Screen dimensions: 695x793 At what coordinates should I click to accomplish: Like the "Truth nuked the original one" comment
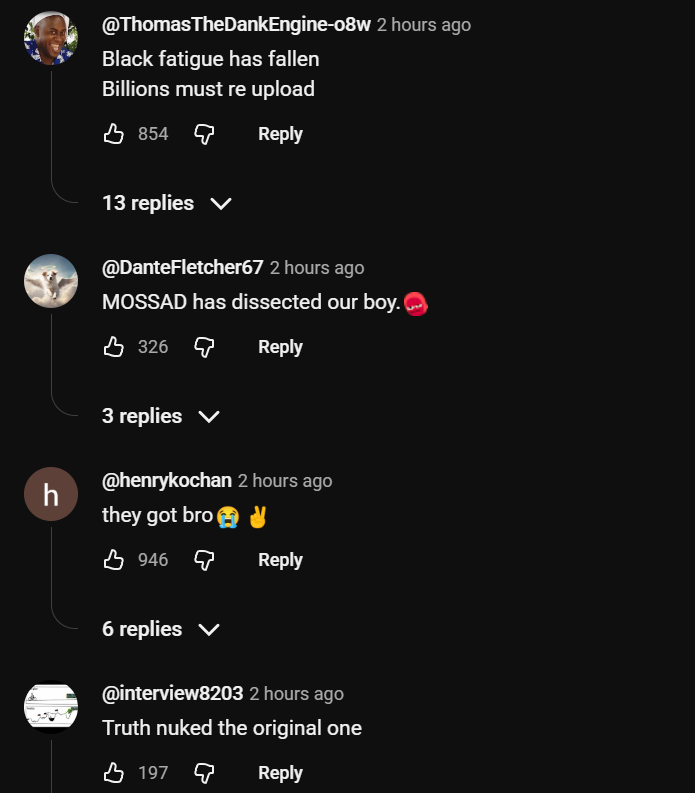coord(114,773)
